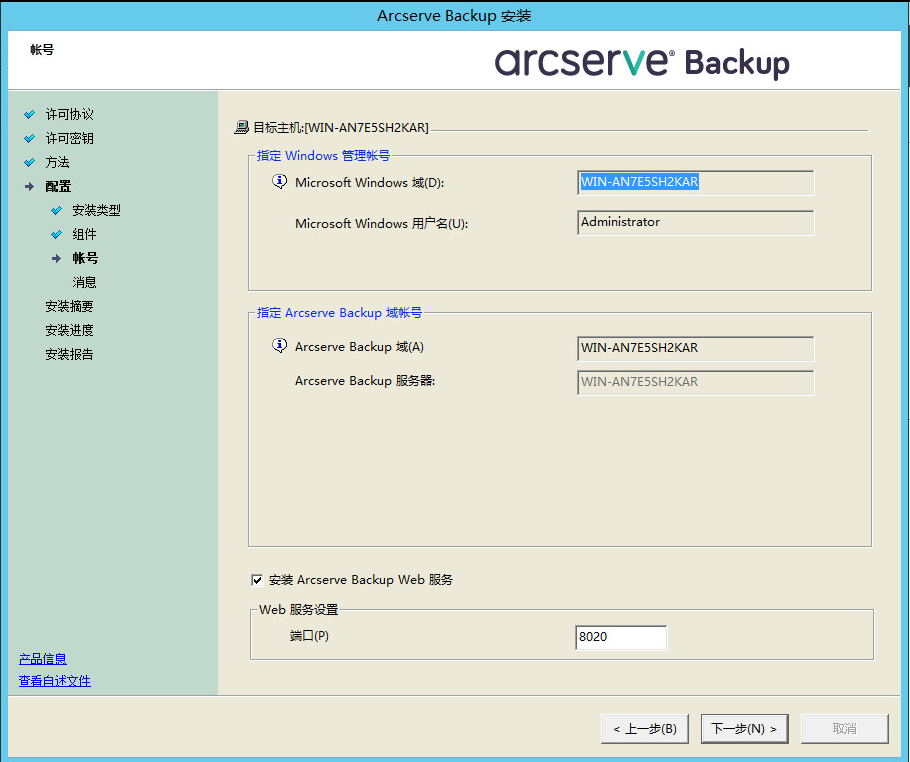Click the 取消 button
The width and height of the screenshot is (910, 762).
[844, 728]
